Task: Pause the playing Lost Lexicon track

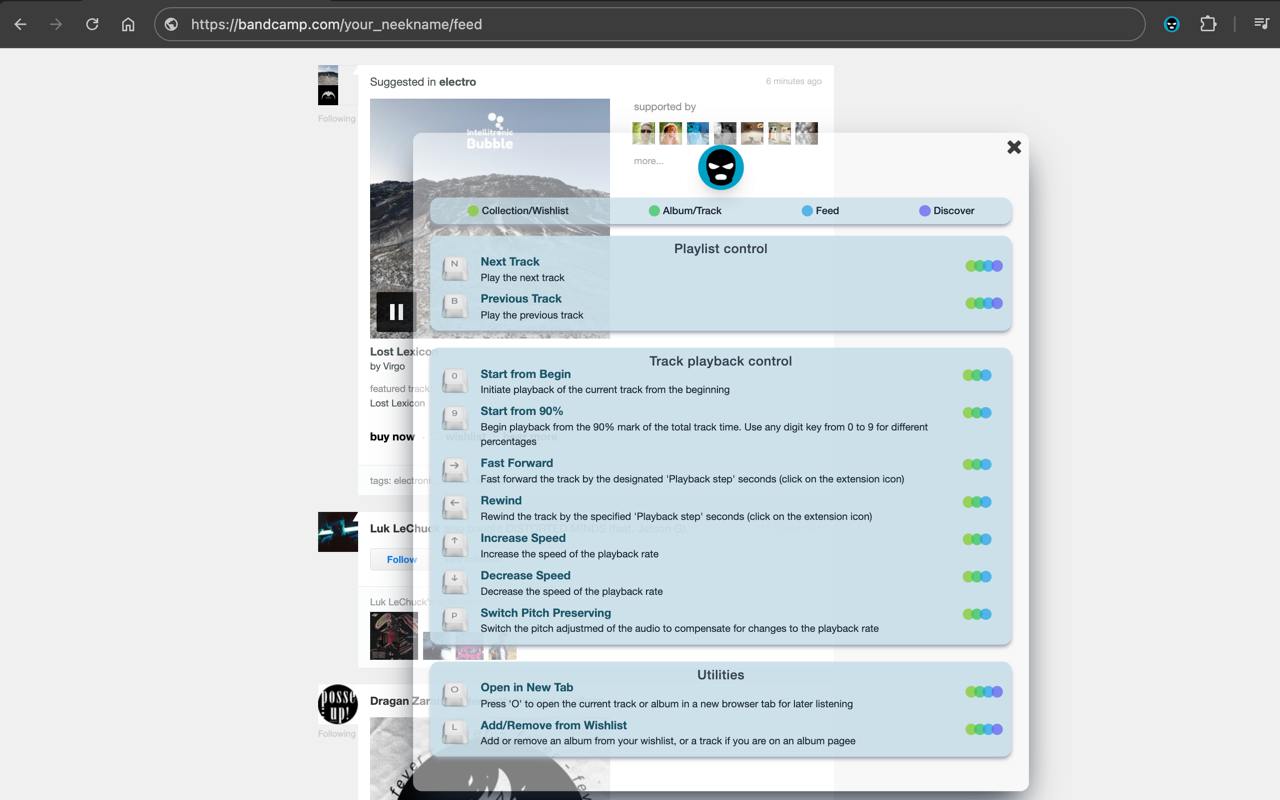Action: click(395, 311)
